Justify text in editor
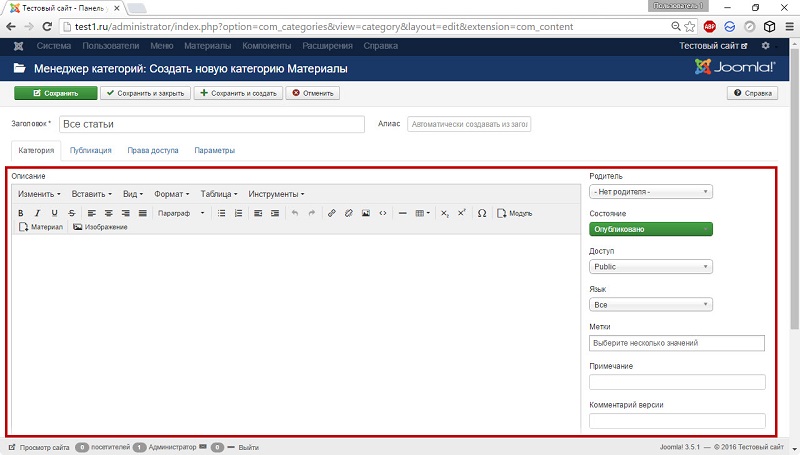 (143, 213)
